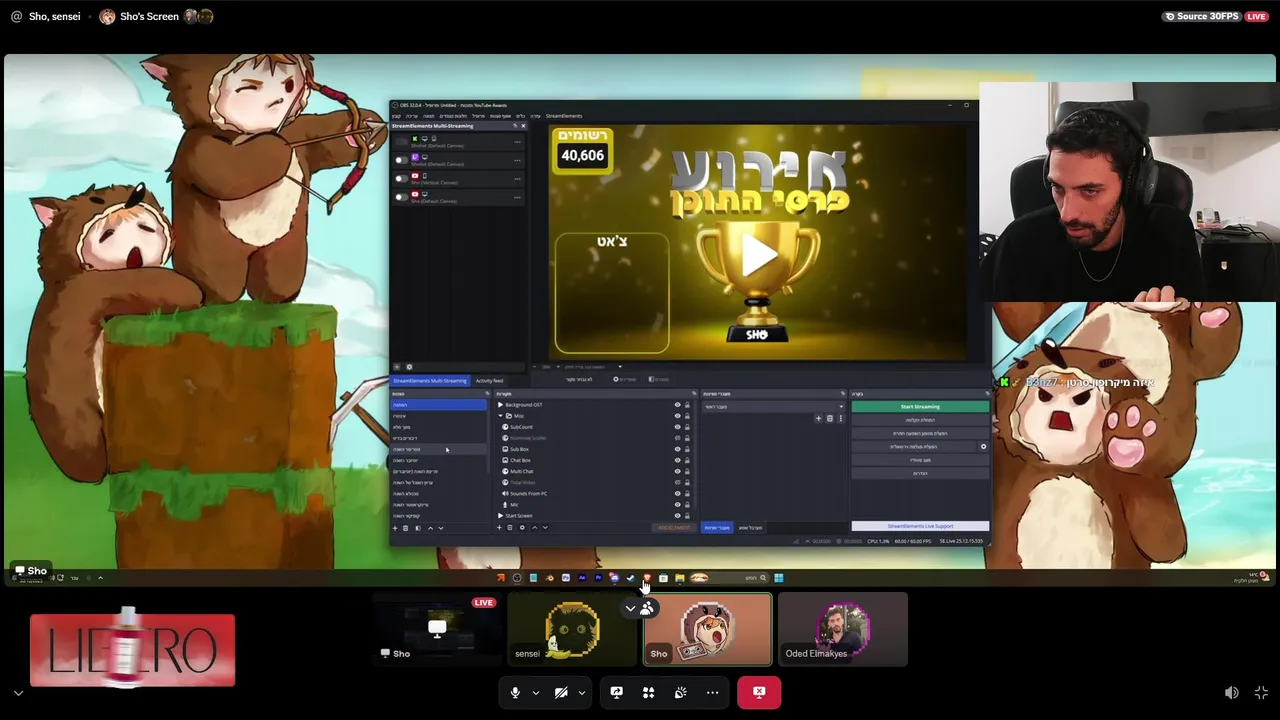Remove transition trash icon
Viewport: 1280px width, 720px height.
pyautogui.click(x=830, y=419)
